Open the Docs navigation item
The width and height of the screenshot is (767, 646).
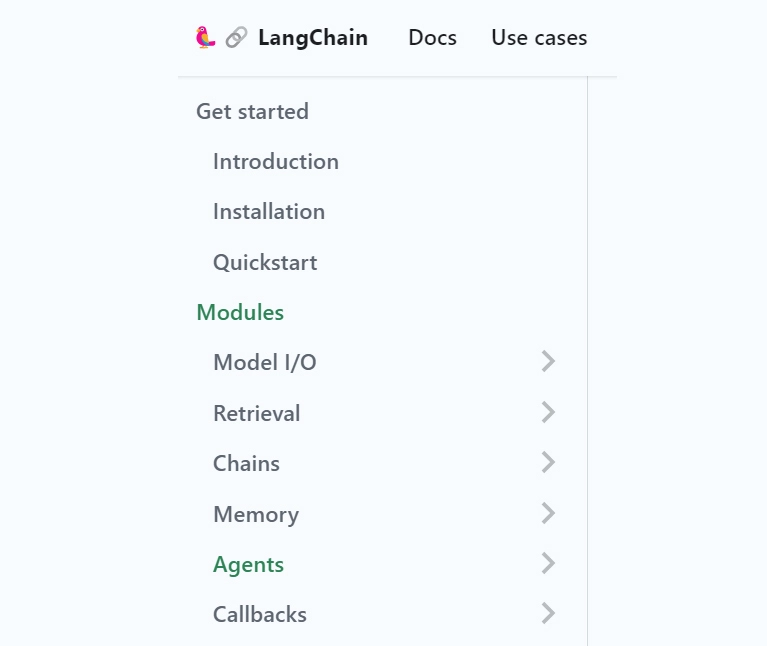coord(432,38)
